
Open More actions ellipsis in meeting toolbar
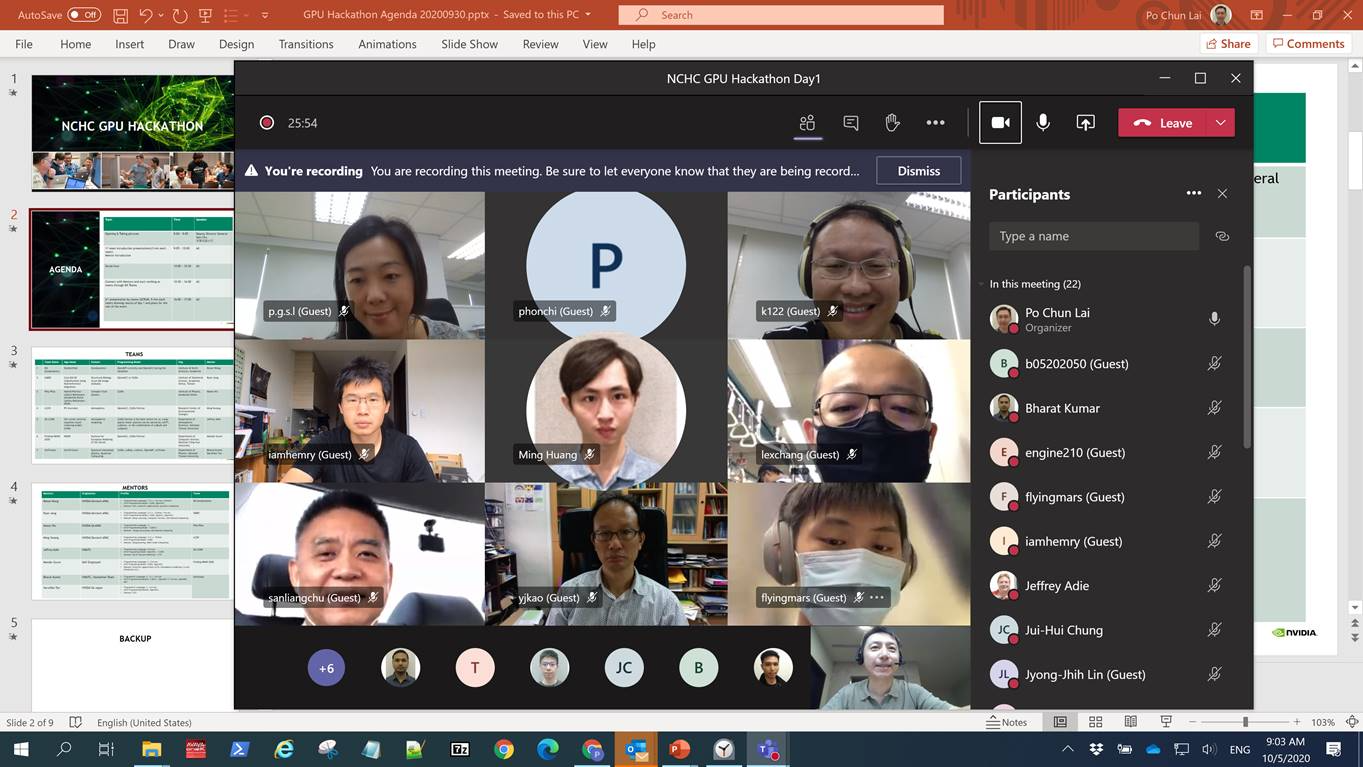point(935,123)
